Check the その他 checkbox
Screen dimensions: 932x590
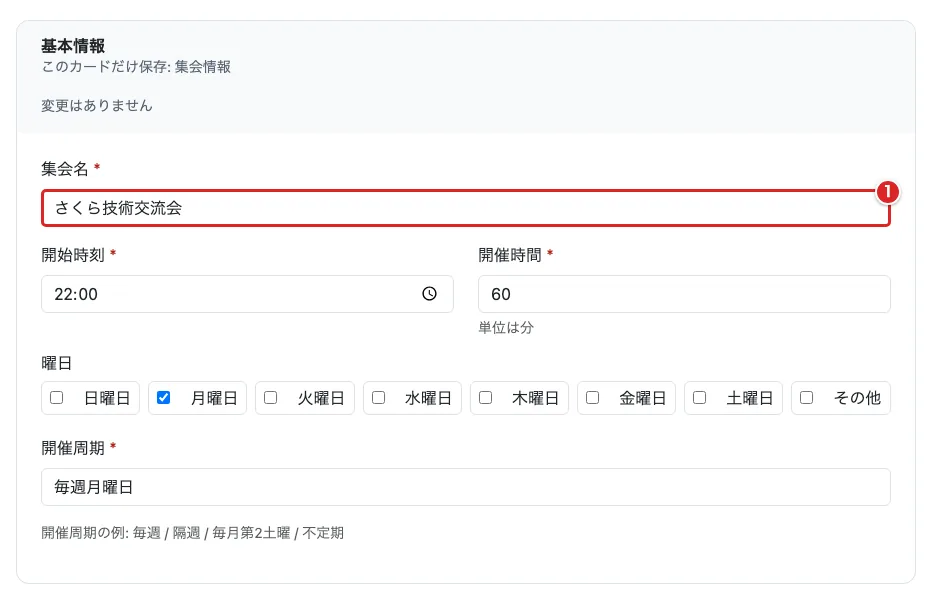tap(807, 397)
